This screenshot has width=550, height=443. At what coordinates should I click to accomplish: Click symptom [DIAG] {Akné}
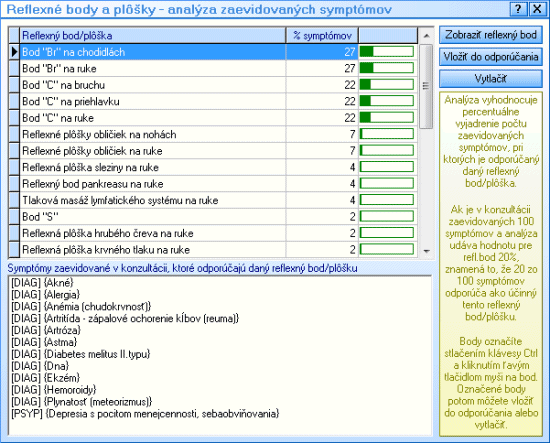click(42, 282)
